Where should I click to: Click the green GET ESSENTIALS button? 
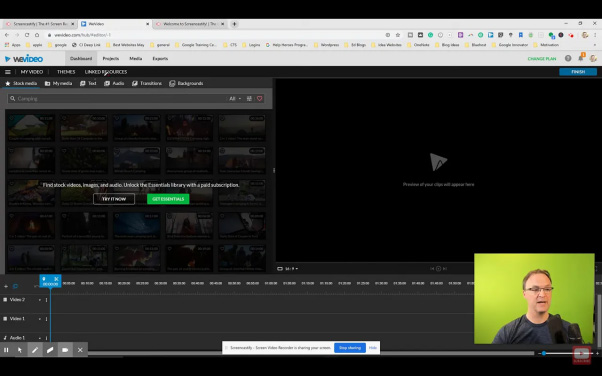168,199
